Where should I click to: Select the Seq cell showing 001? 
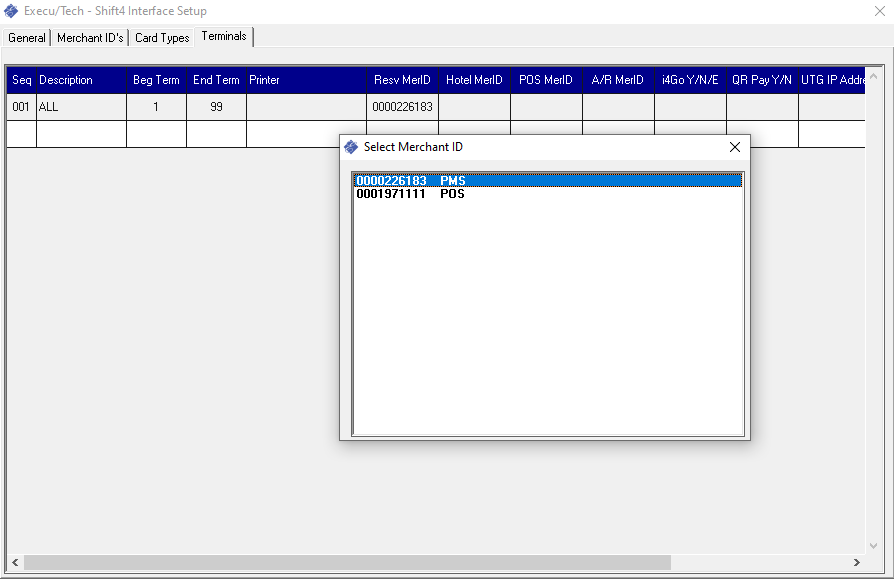22,107
